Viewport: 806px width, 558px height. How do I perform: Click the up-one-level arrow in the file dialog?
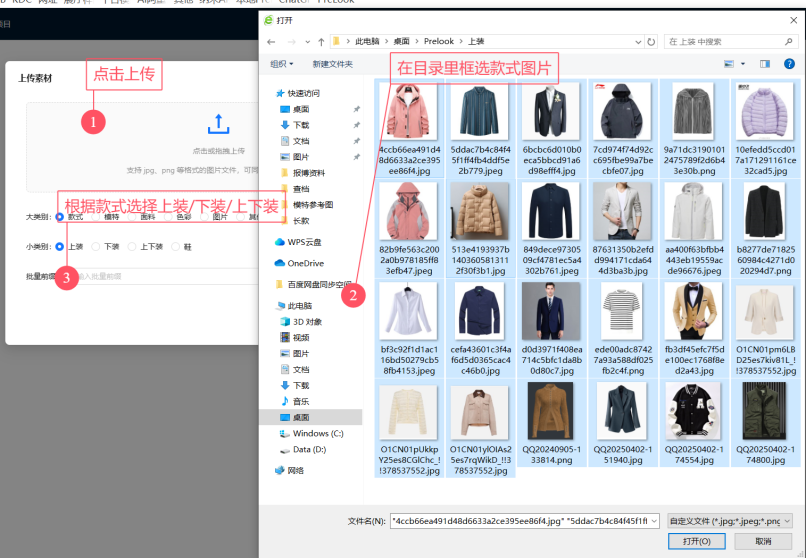320,41
